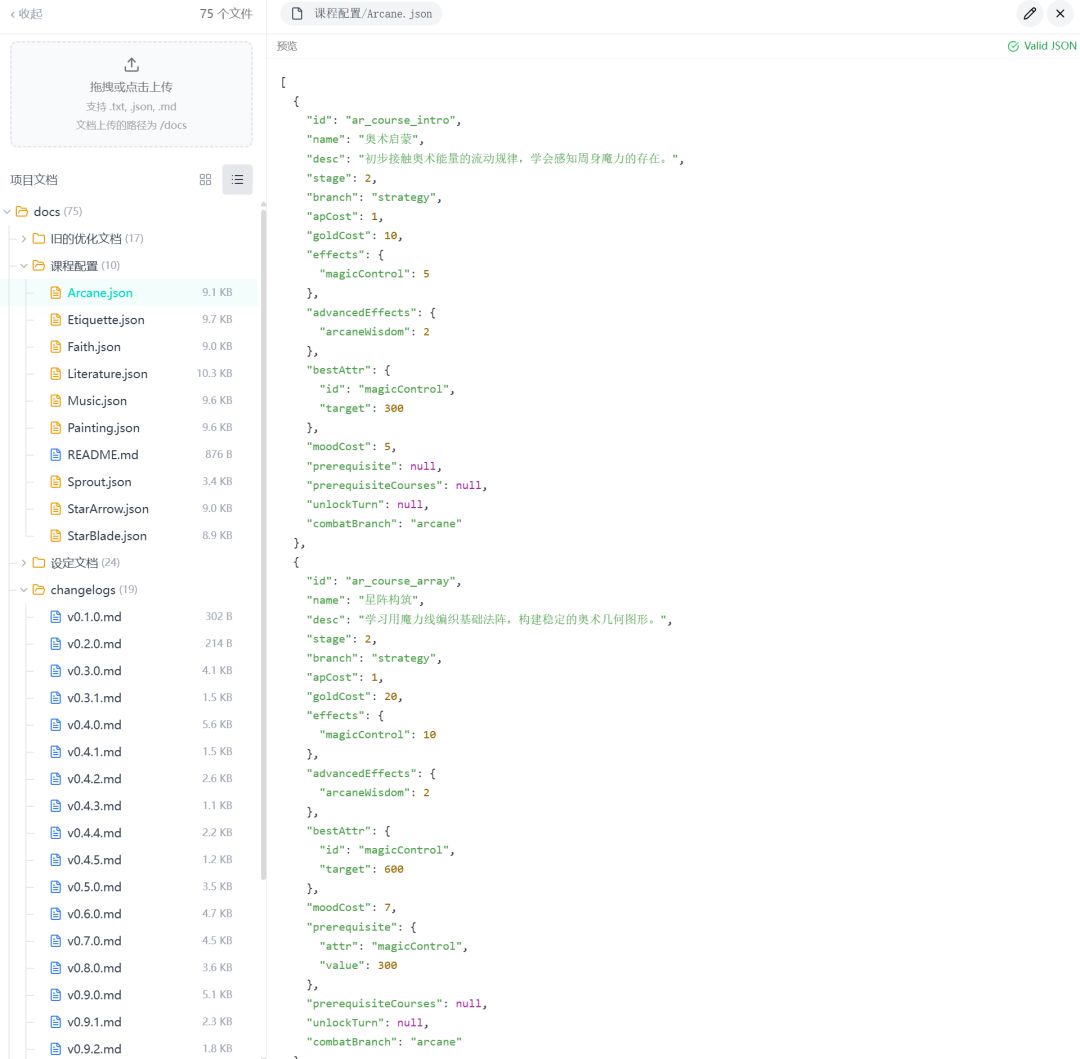
Task: Click the v0.4.3.md document icon
Action: click(x=56, y=805)
